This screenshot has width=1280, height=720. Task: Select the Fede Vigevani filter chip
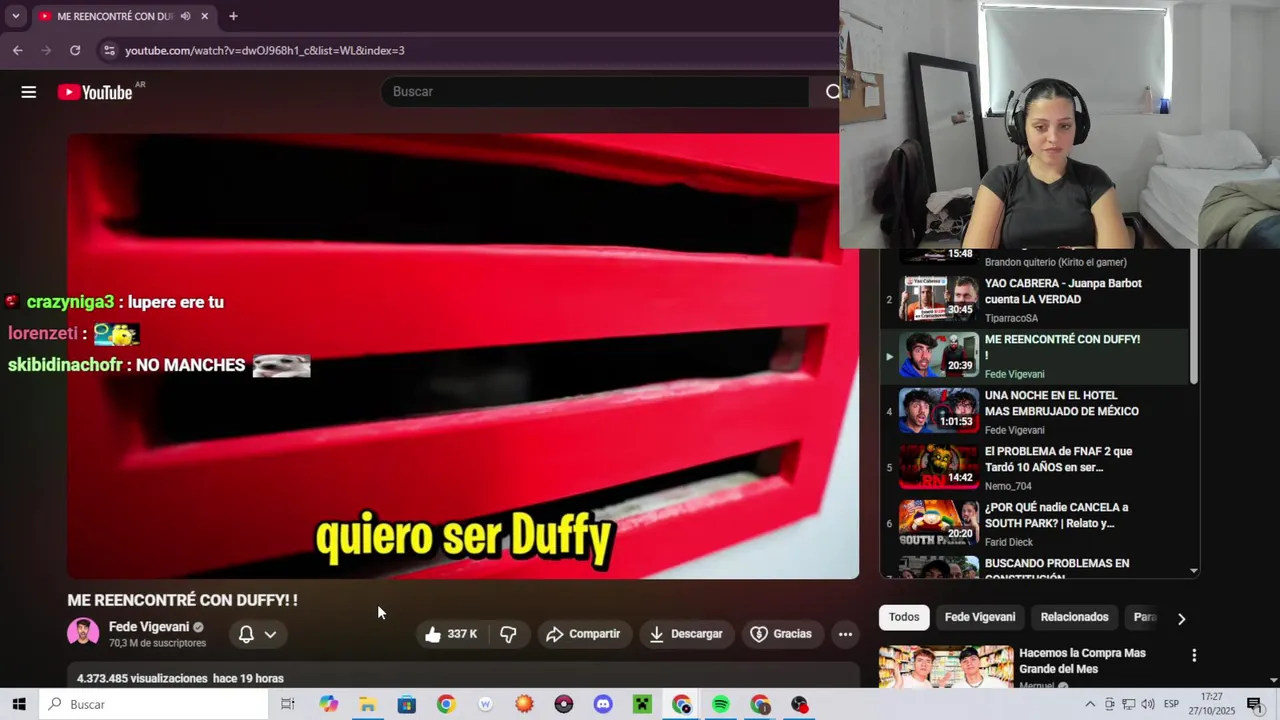[980, 617]
